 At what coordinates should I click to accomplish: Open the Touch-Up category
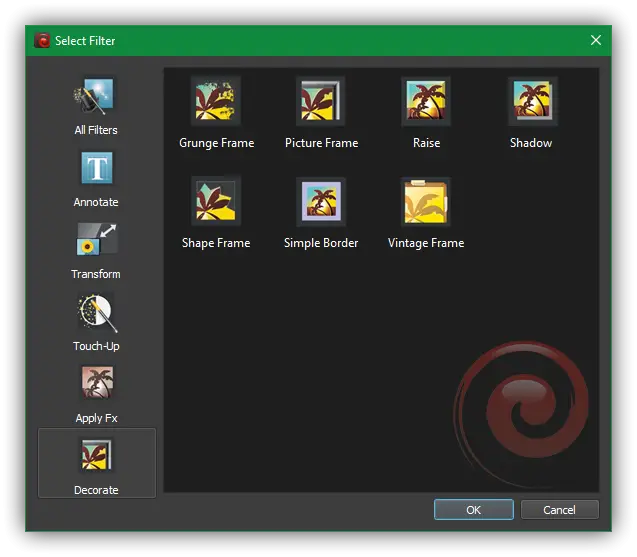pos(96,314)
